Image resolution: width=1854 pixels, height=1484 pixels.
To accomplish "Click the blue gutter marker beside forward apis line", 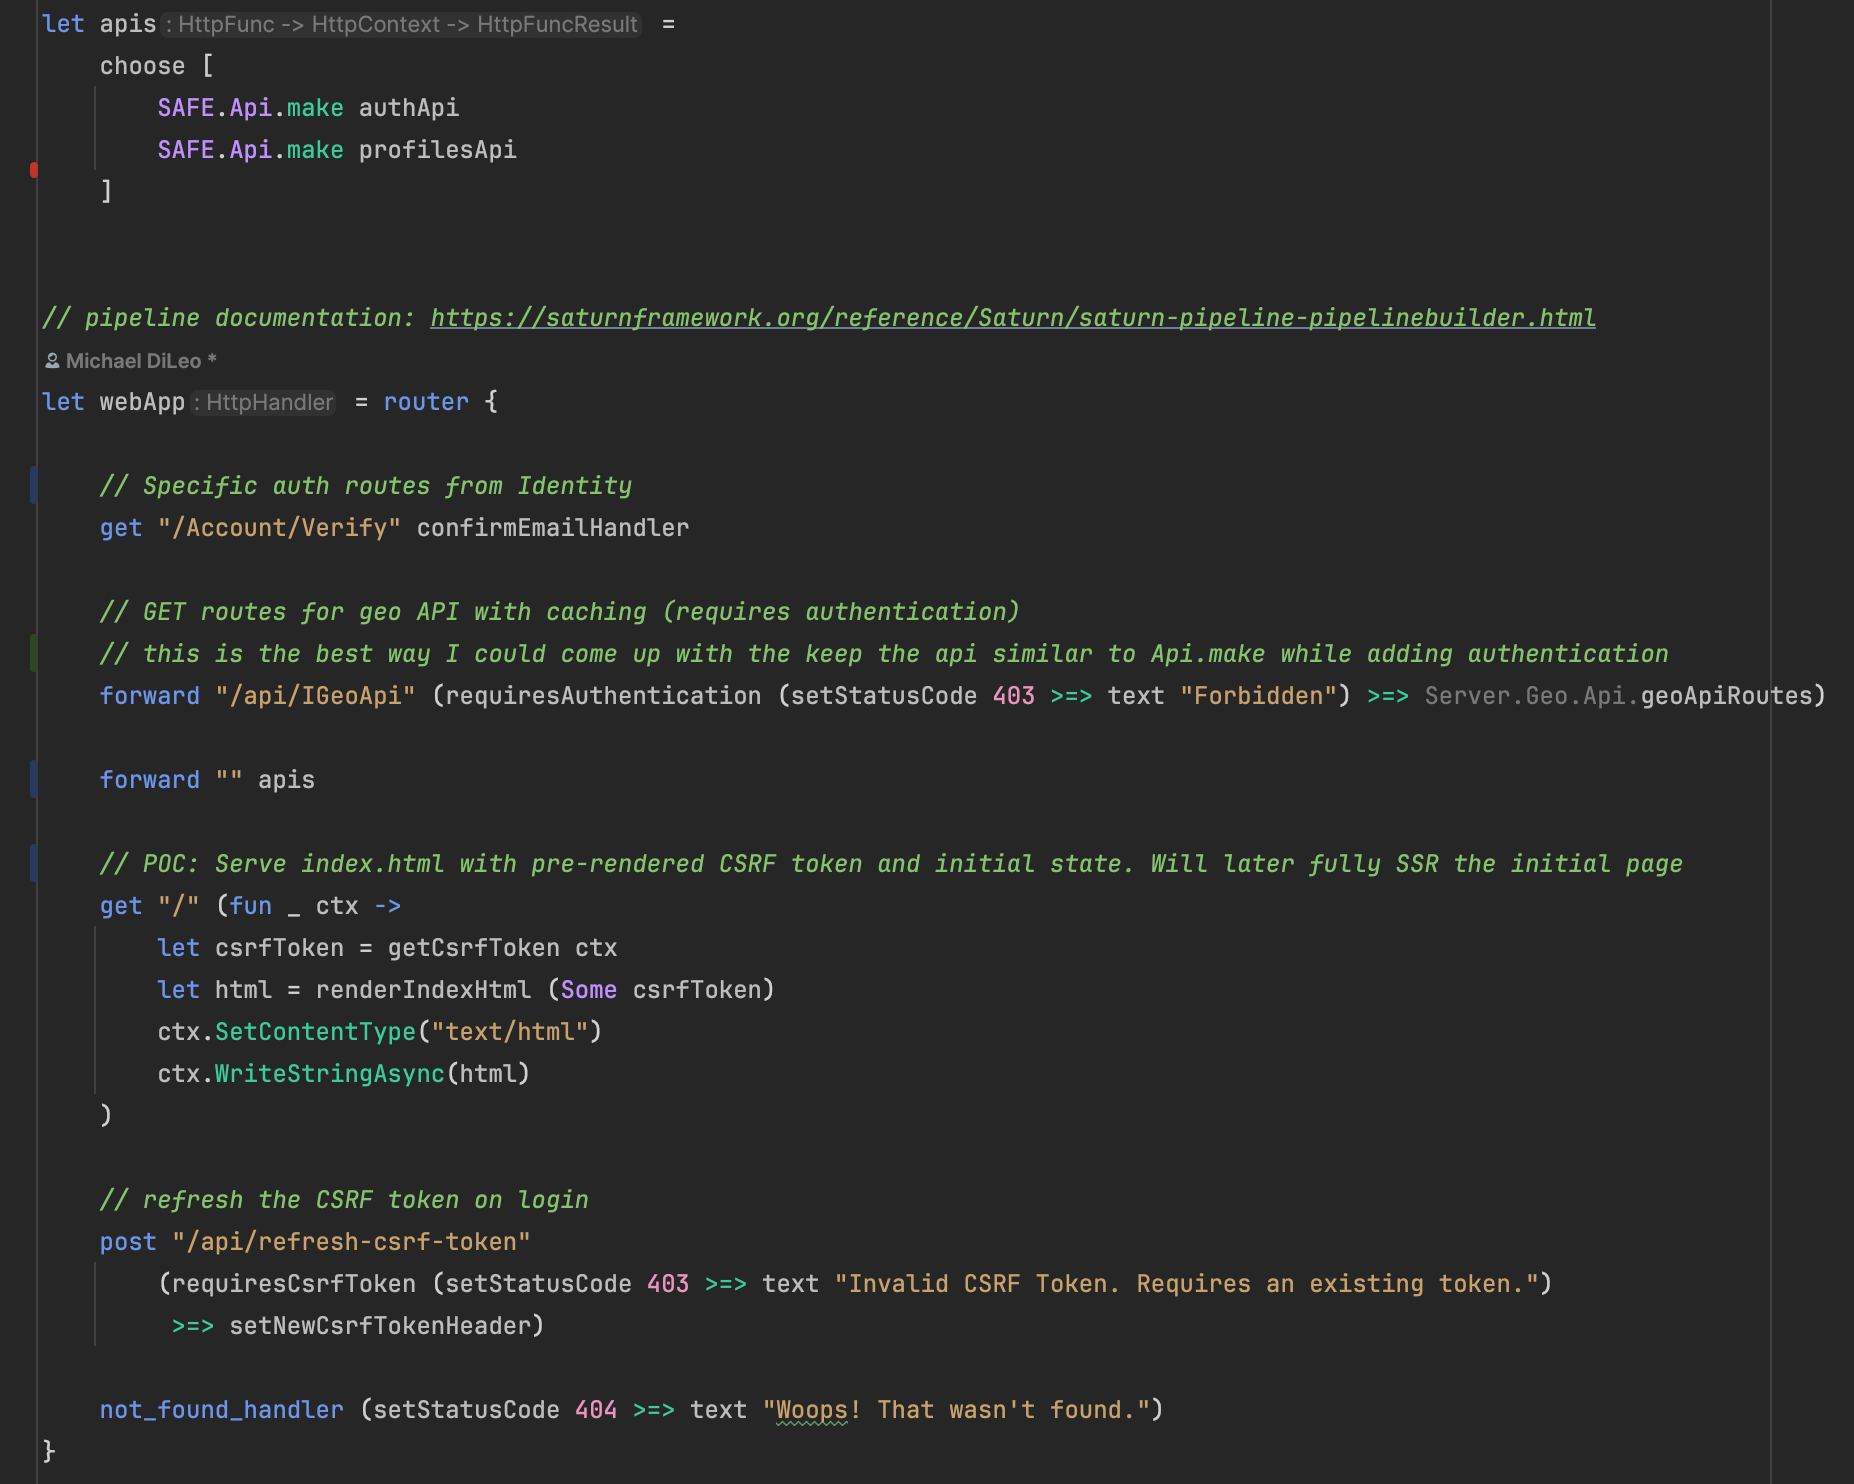I will tap(36, 779).
